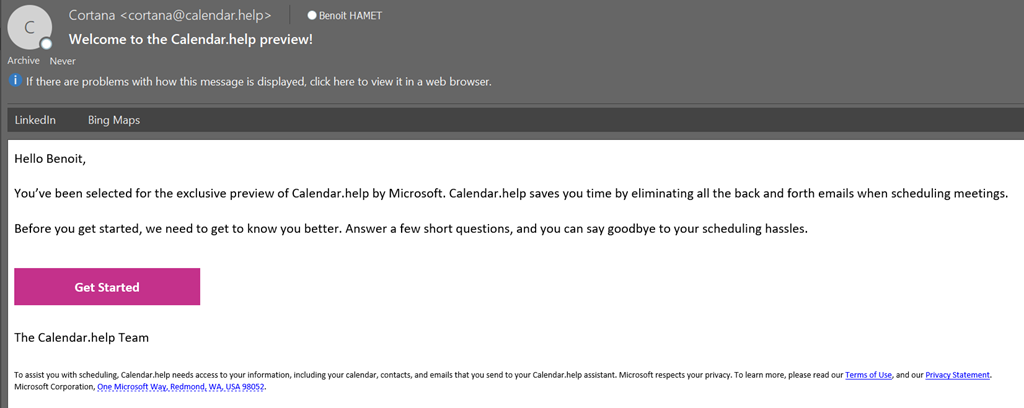The width and height of the screenshot is (1024, 408).
Task: Click presence dot beside Benoit HAMET
Action: 312,16
